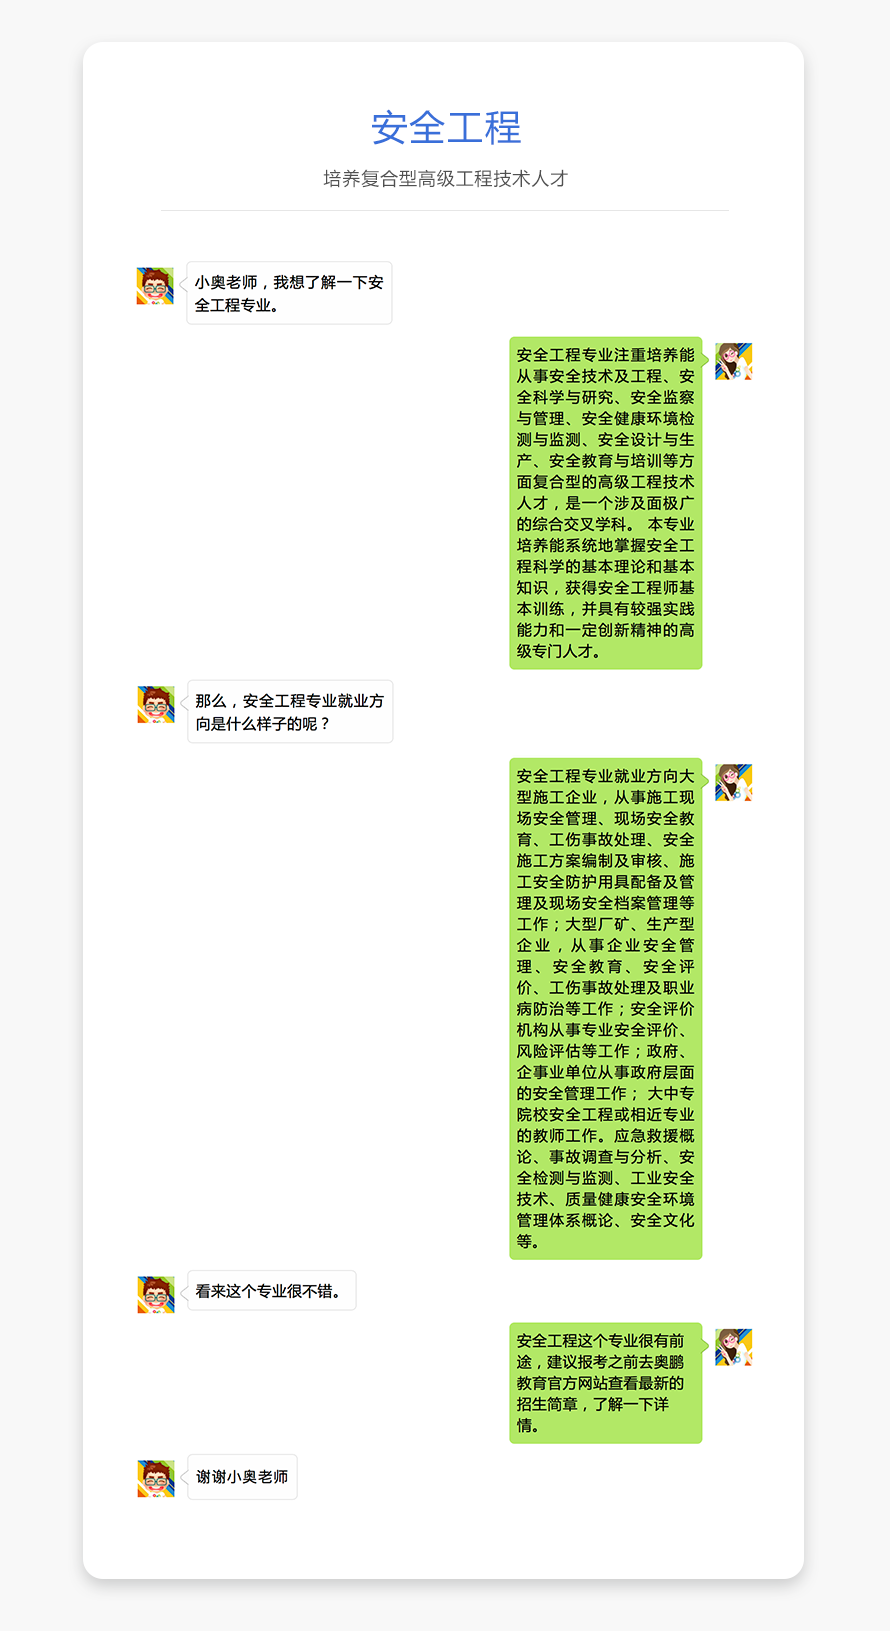Viewport: 890px width, 1631px height.
Task: Click the bubble 谢谢小奥老师
Action: click(242, 1477)
